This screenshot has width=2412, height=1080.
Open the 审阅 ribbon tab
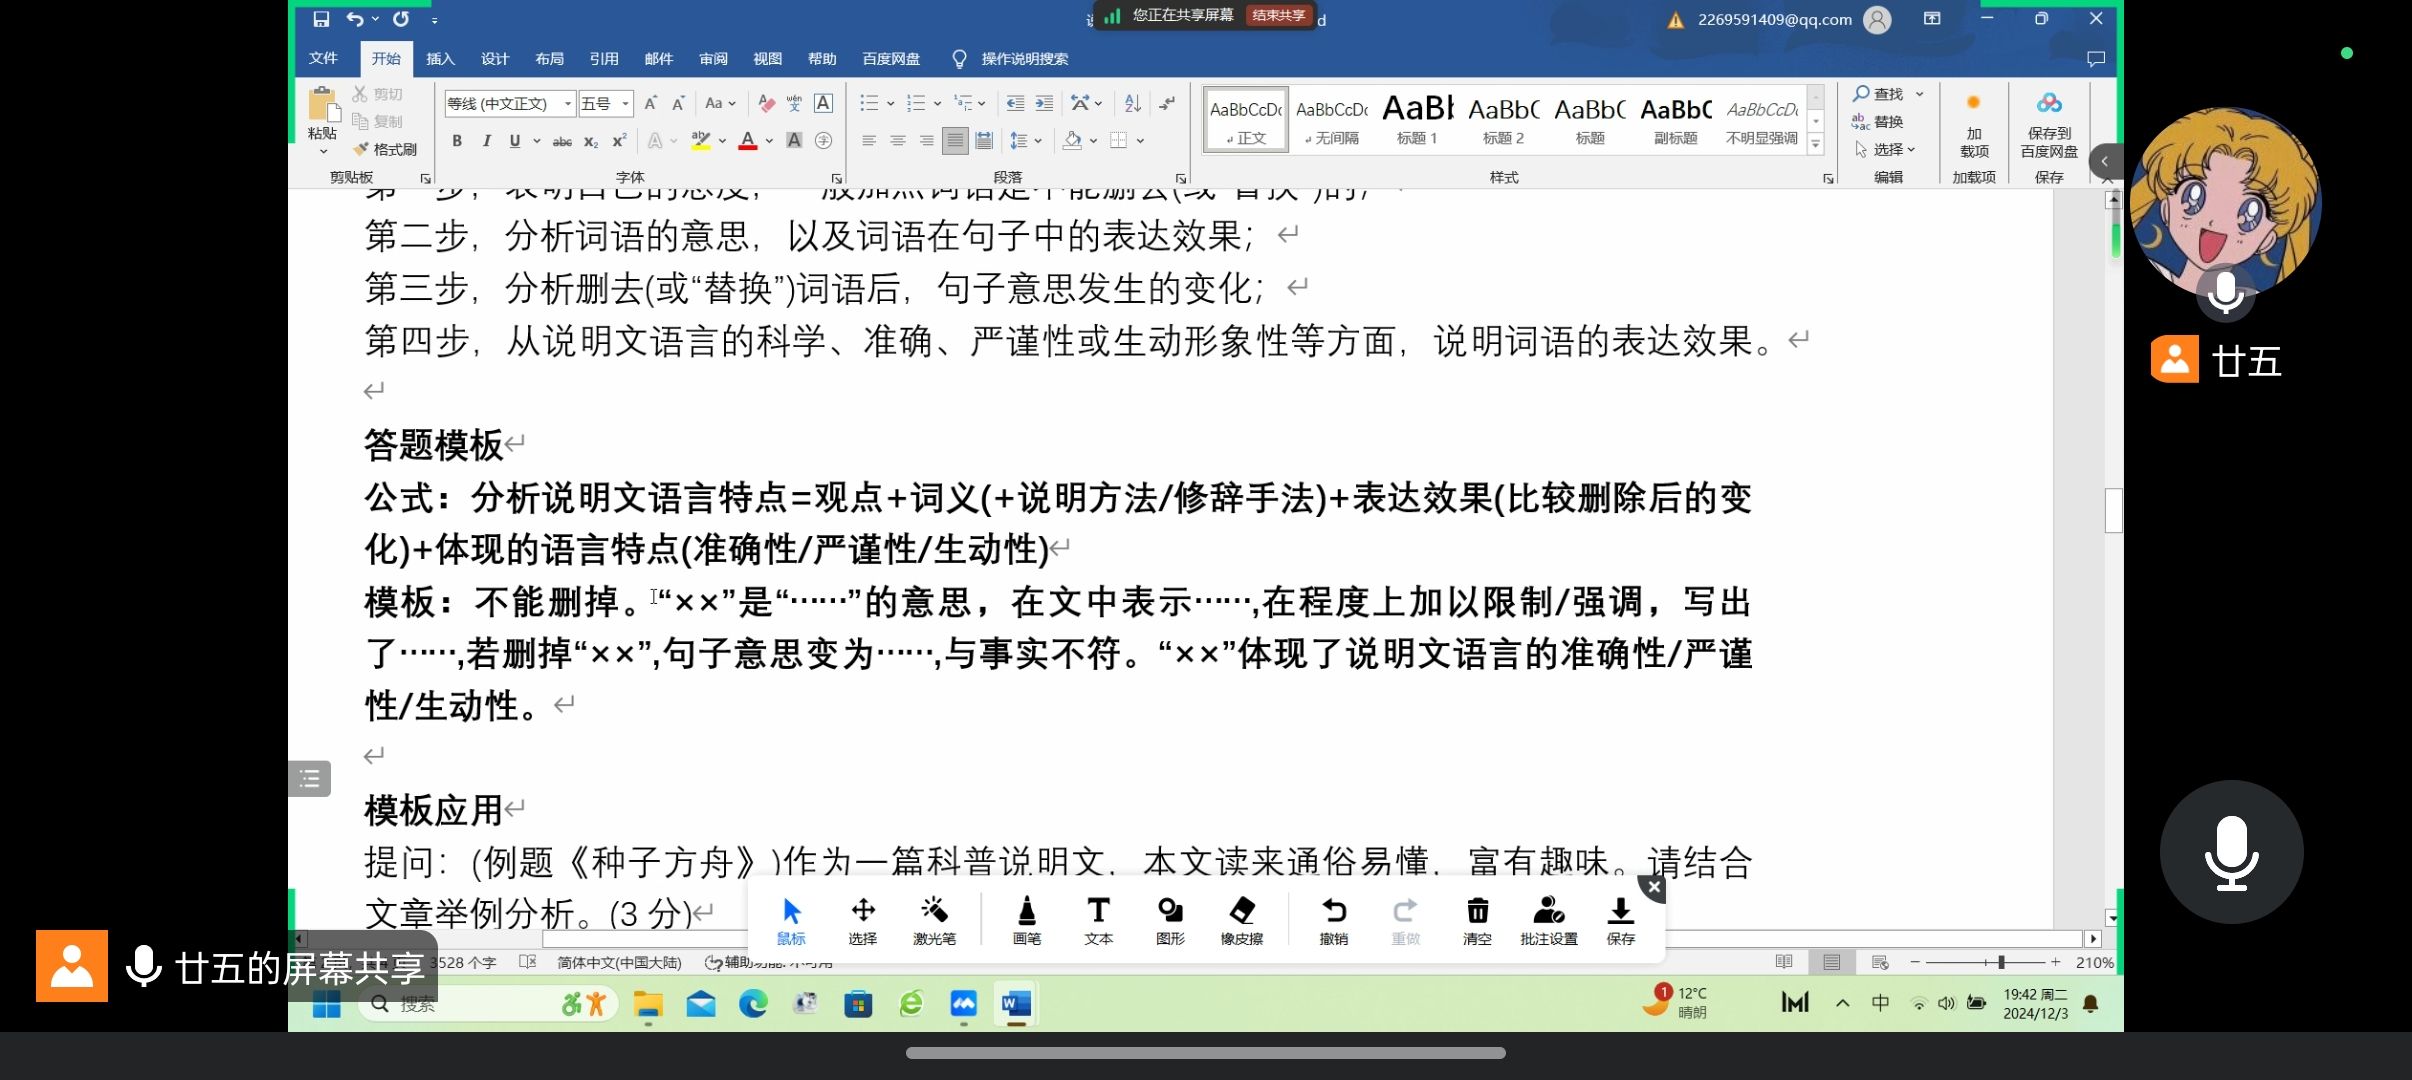[713, 59]
